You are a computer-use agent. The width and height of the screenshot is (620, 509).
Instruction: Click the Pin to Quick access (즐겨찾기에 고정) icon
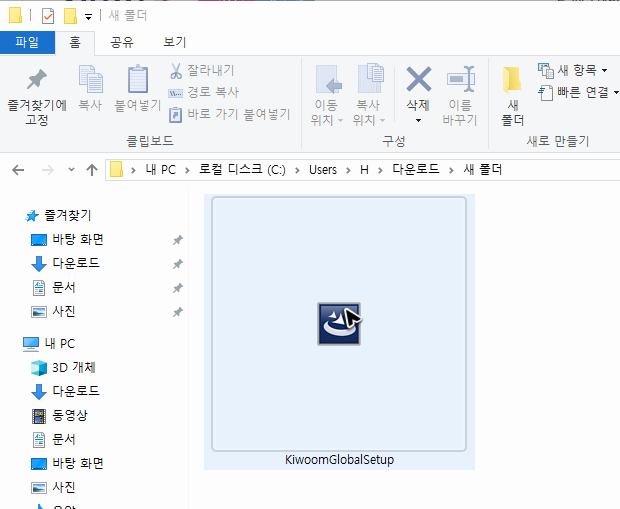click(37, 79)
